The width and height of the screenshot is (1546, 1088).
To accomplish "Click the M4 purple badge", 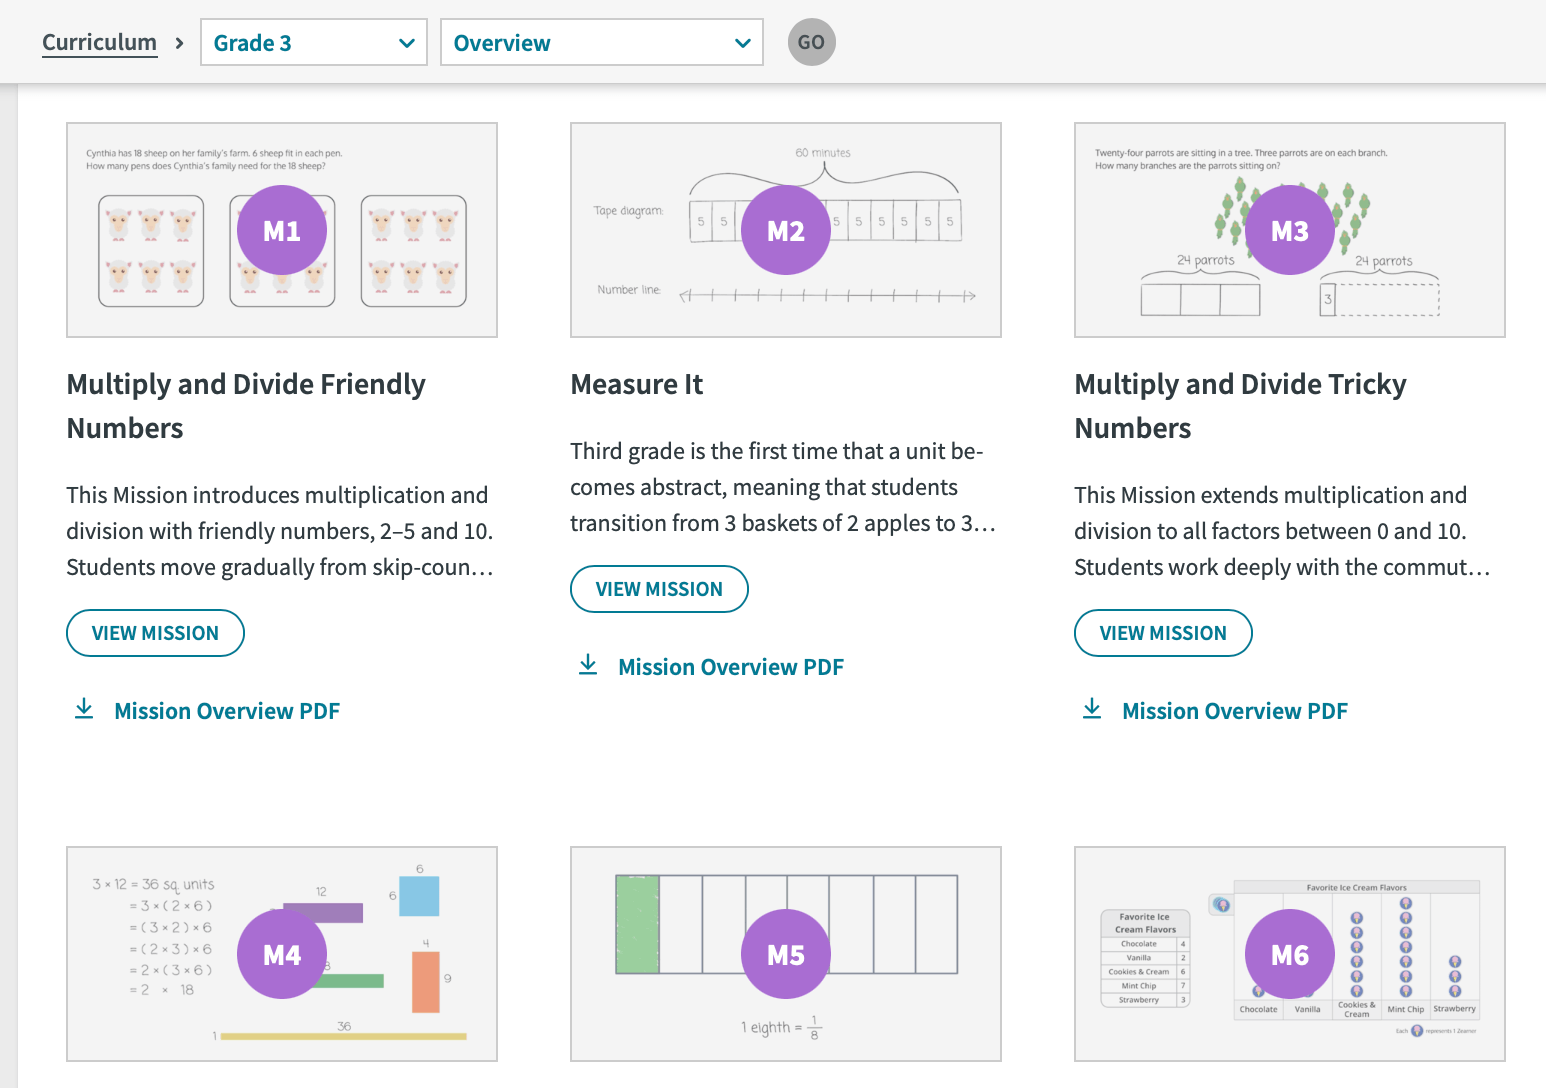I will [x=282, y=954].
